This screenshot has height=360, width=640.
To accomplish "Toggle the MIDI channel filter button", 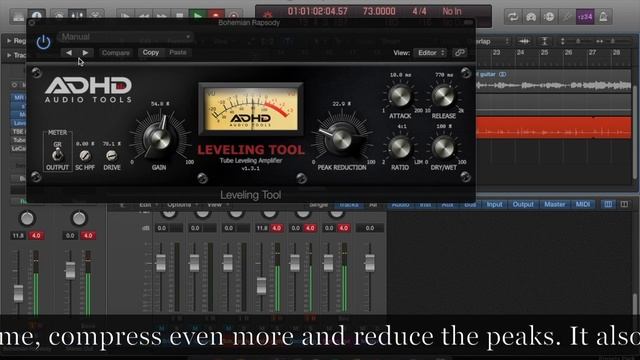I will point(582,204).
